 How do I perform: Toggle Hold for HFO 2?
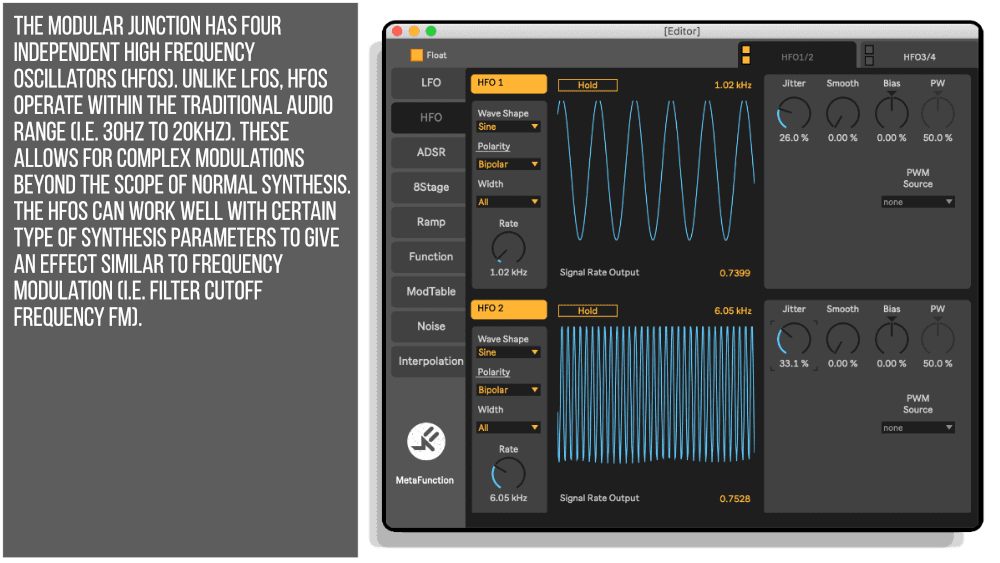(x=588, y=311)
